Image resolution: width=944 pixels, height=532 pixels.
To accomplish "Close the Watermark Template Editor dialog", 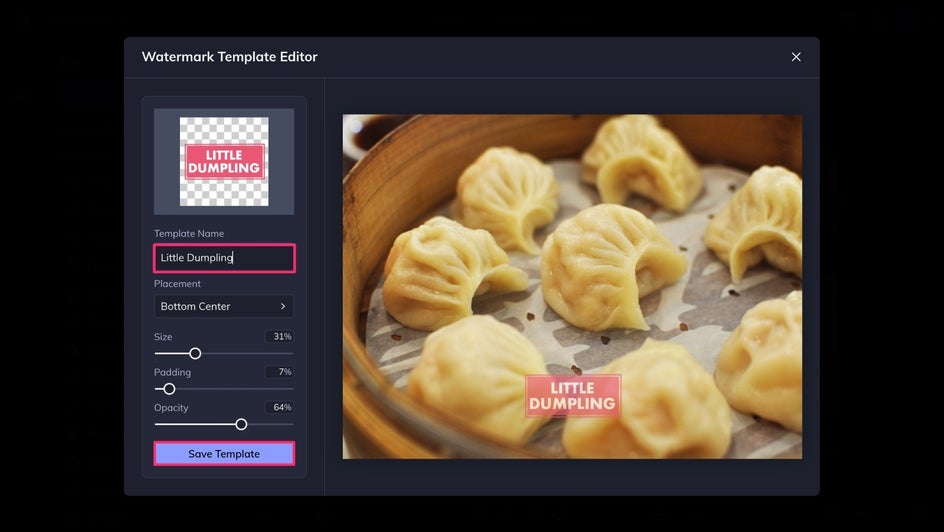I will point(796,57).
